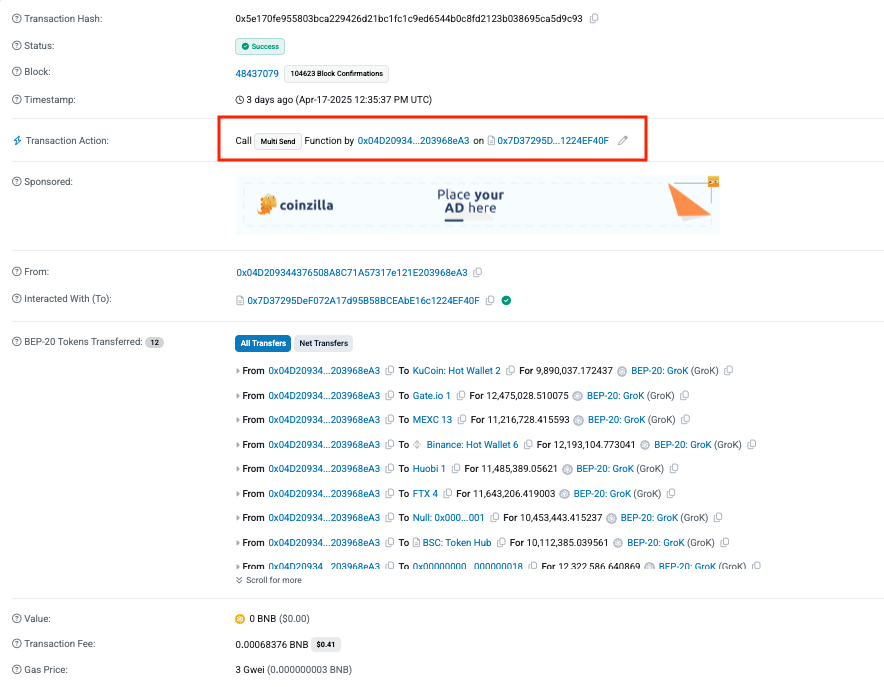Click the help icon beside Timestamp
Image resolution: width=884 pixels, height=687 pixels.
[16, 100]
